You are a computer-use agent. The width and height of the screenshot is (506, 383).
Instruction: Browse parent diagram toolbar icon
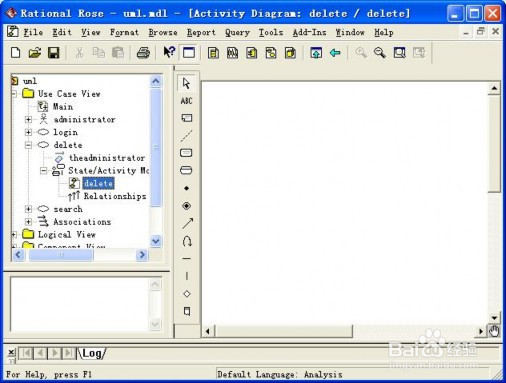tap(316, 53)
